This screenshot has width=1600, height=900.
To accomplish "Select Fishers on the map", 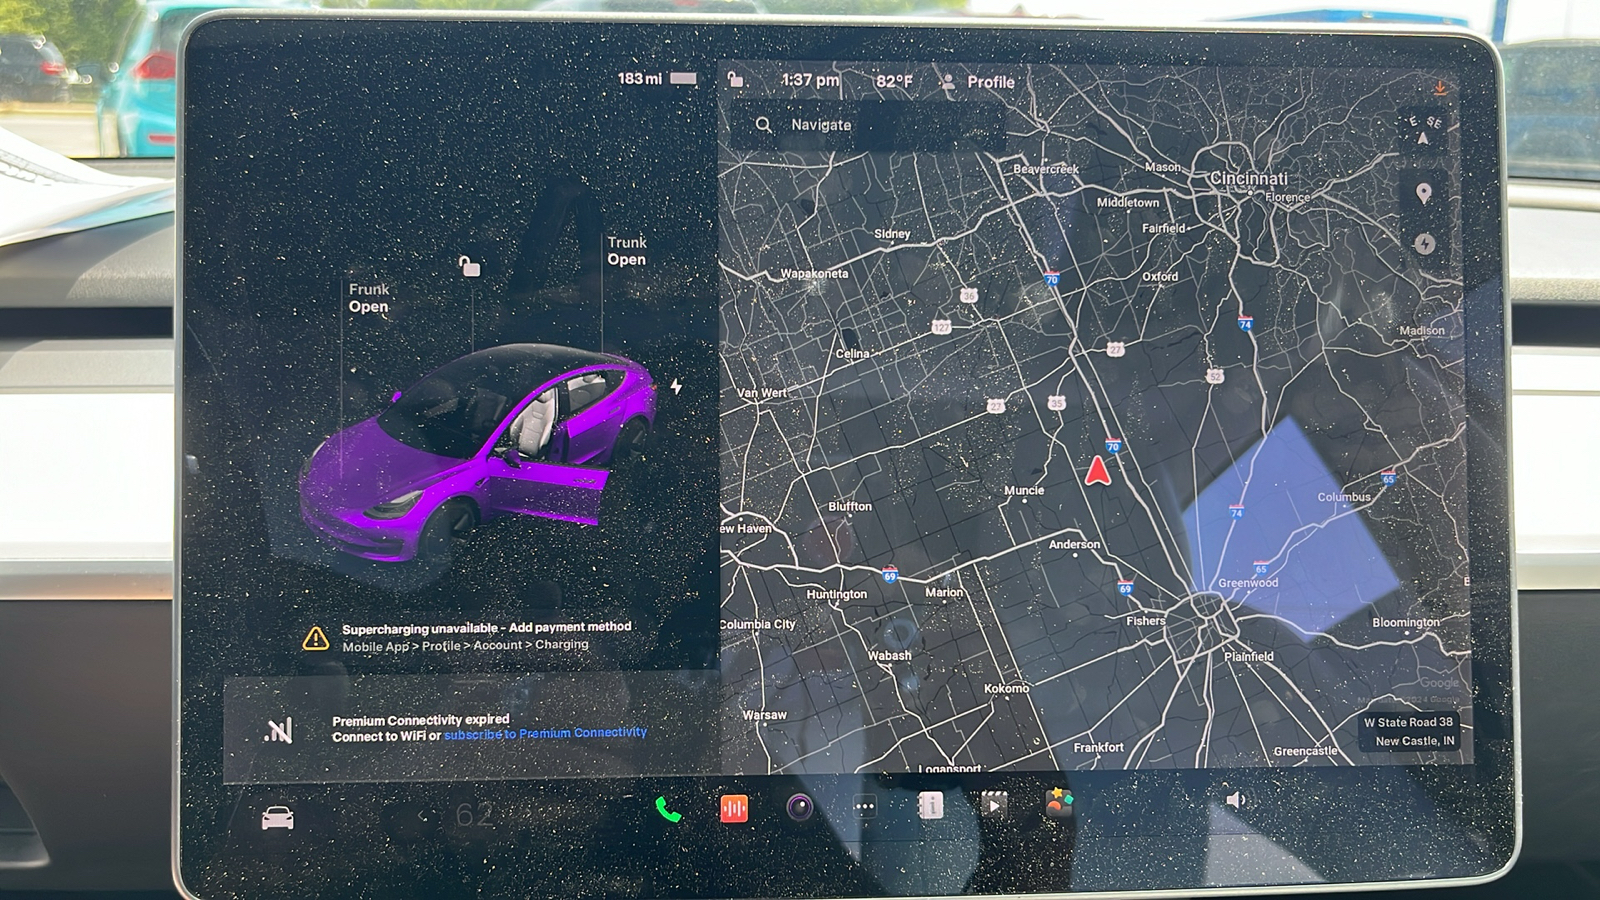I will [1145, 621].
